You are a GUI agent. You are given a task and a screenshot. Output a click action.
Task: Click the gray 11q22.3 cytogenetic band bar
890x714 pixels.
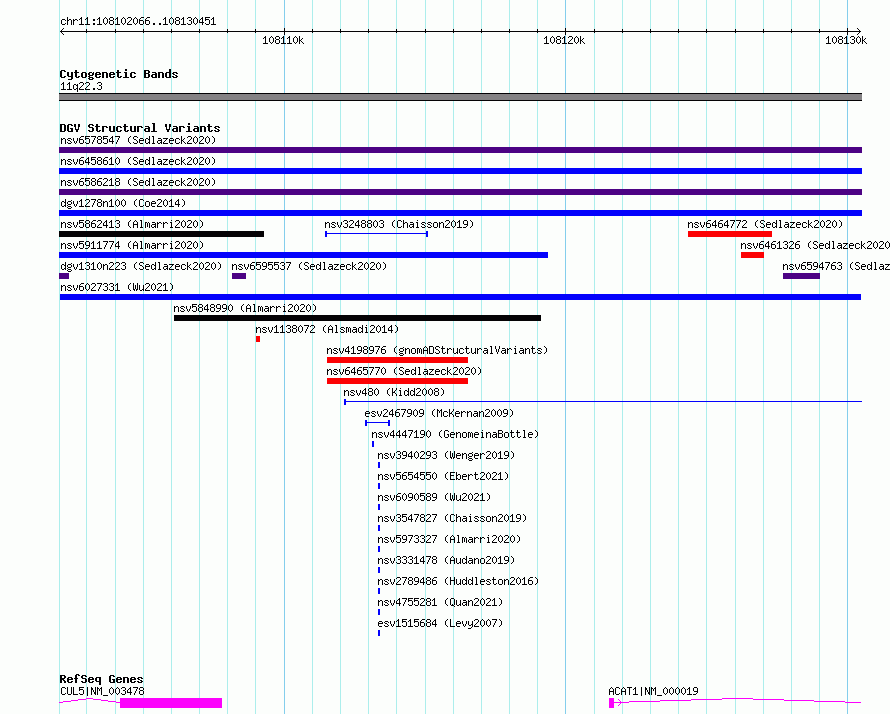460,97
